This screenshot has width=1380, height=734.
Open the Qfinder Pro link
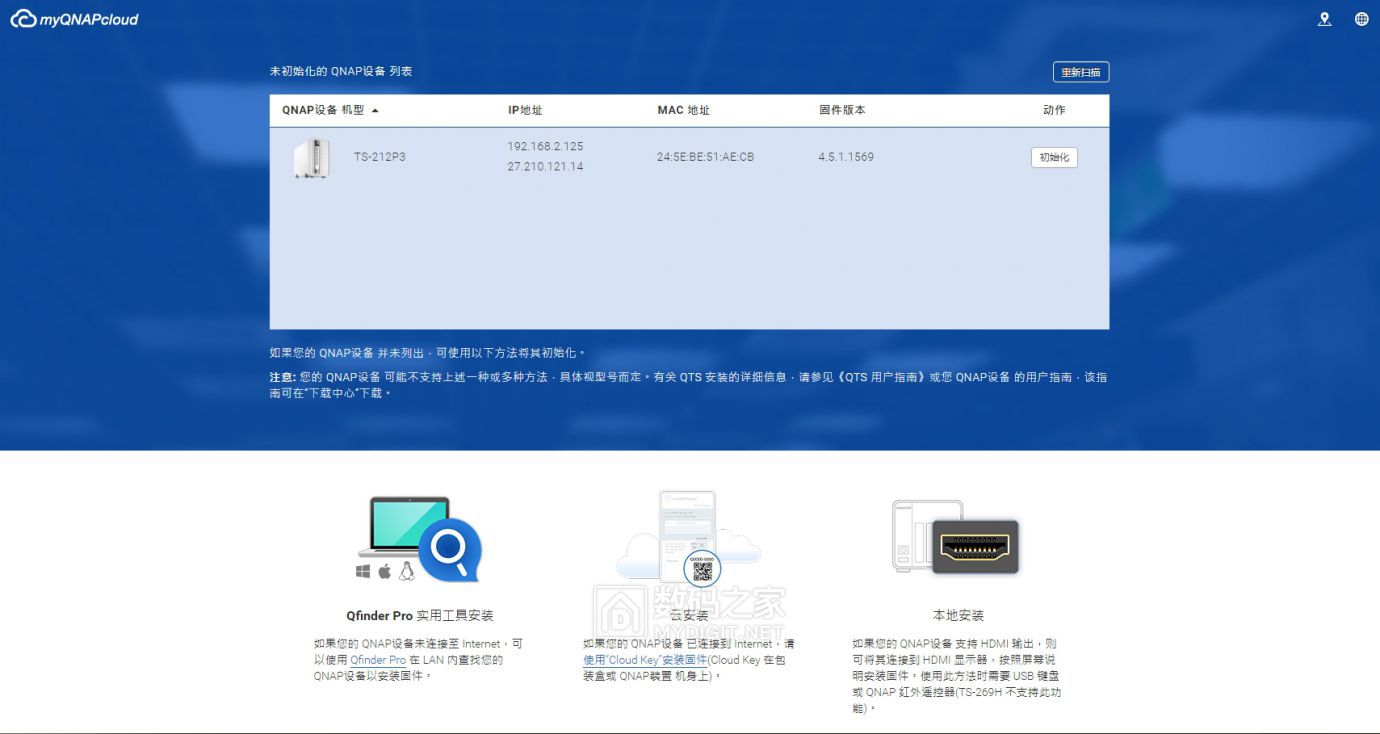[x=378, y=660]
